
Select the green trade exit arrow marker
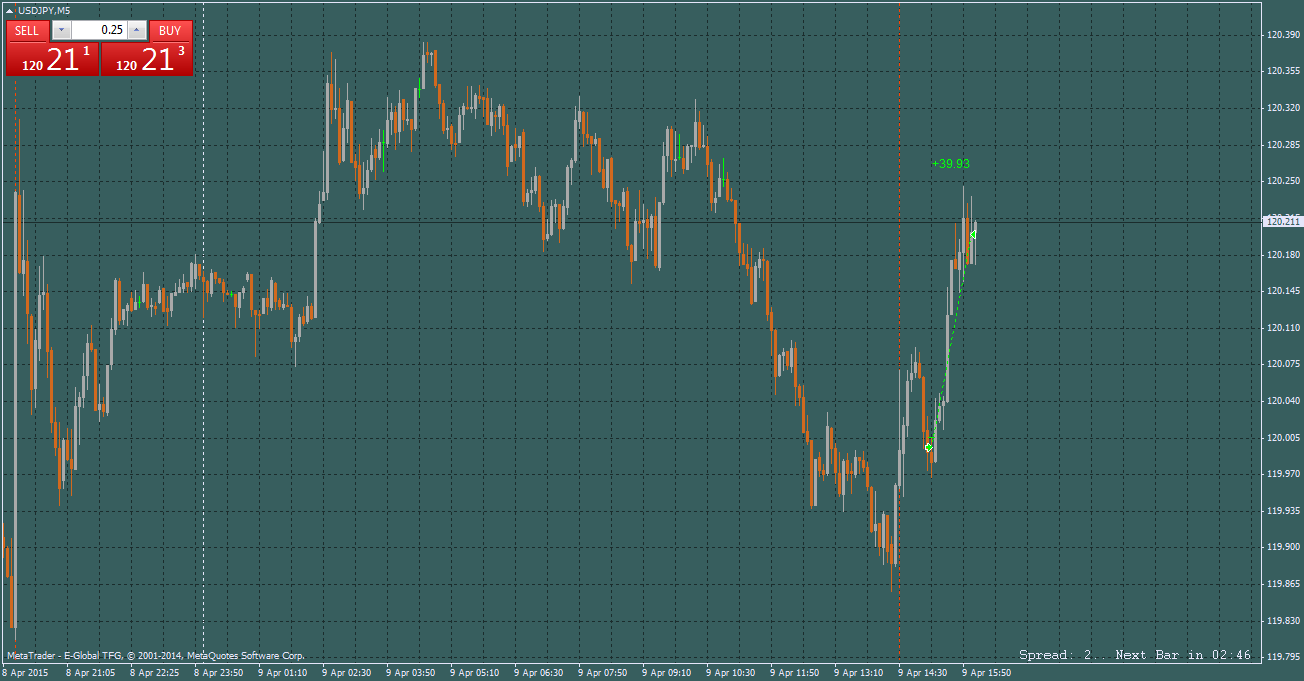pos(973,234)
